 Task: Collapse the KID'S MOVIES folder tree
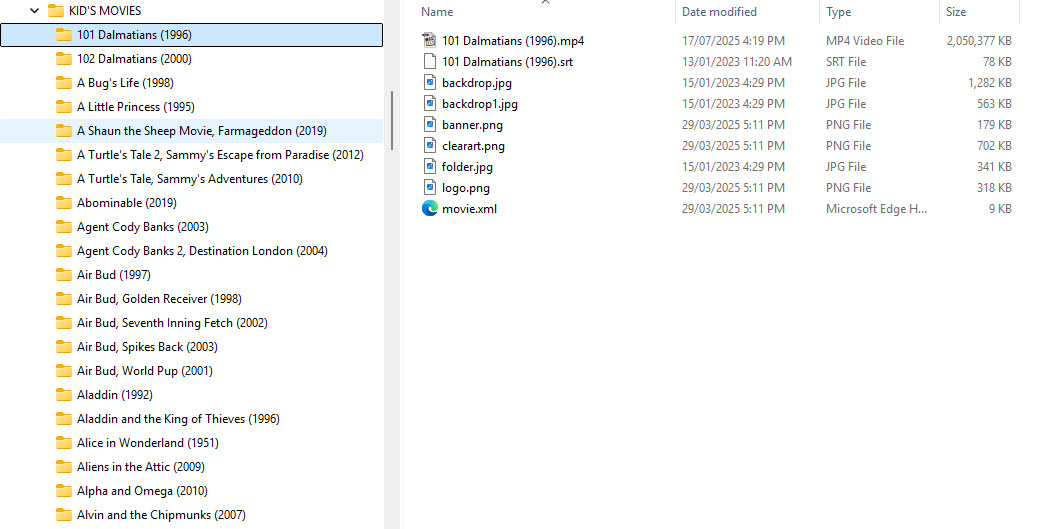pyautogui.click(x=35, y=11)
